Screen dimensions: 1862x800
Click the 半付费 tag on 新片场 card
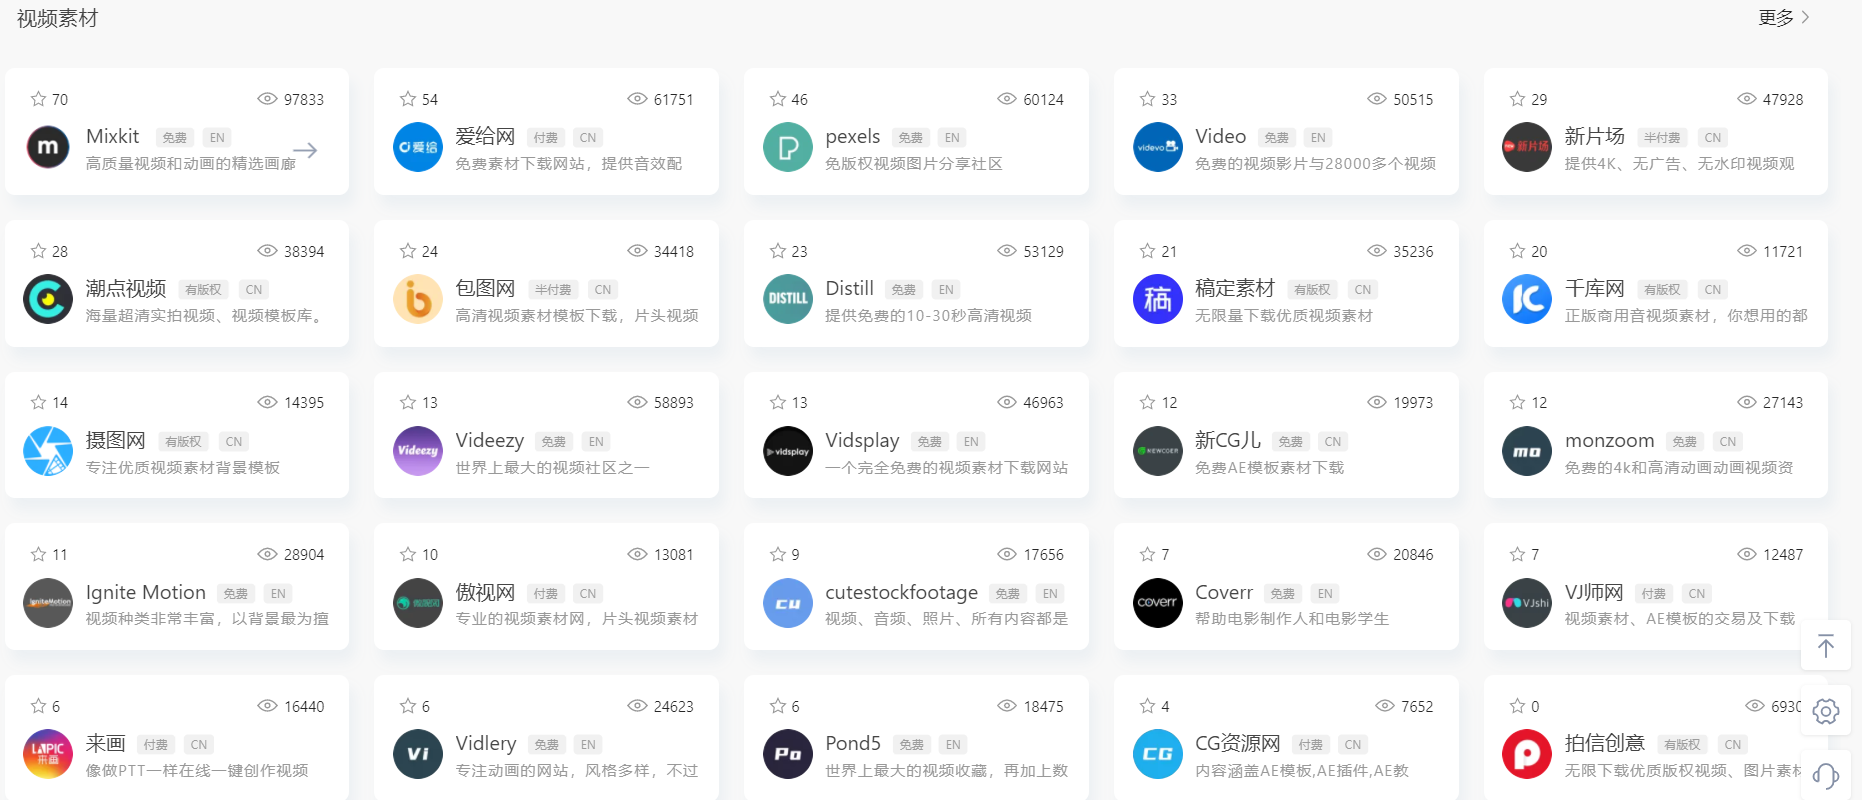coord(1662,138)
